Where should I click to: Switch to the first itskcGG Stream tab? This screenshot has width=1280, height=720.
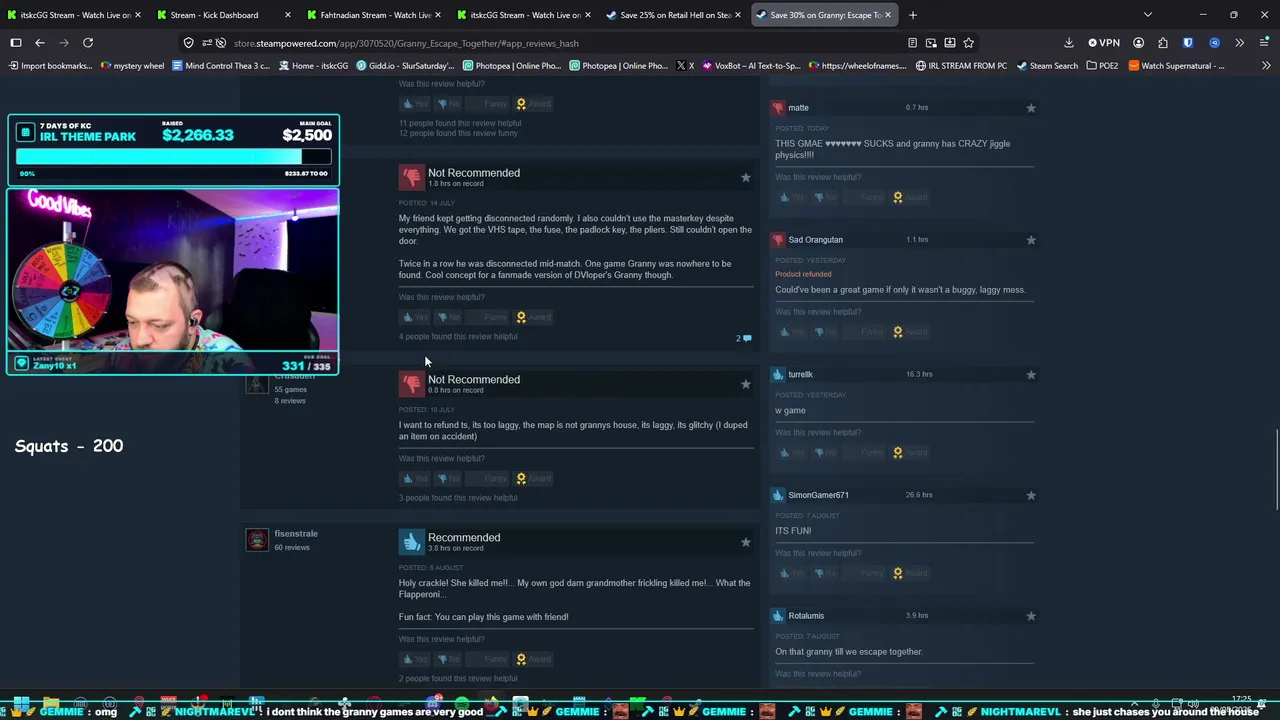pyautogui.click(x=72, y=15)
